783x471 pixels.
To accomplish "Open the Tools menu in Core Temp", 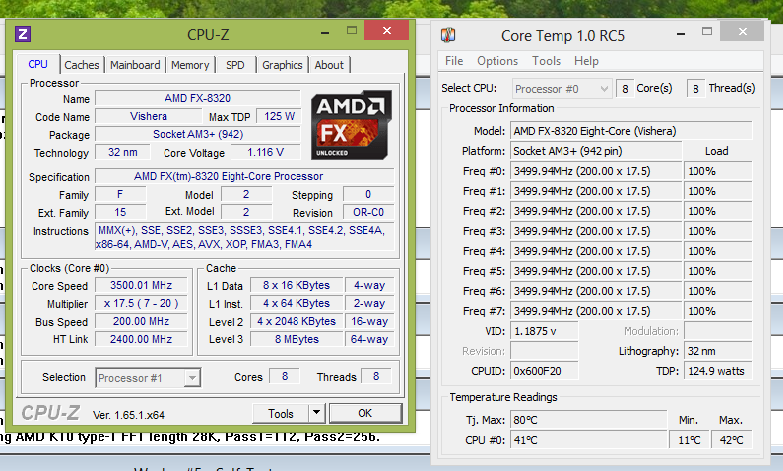I will [546, 61].
